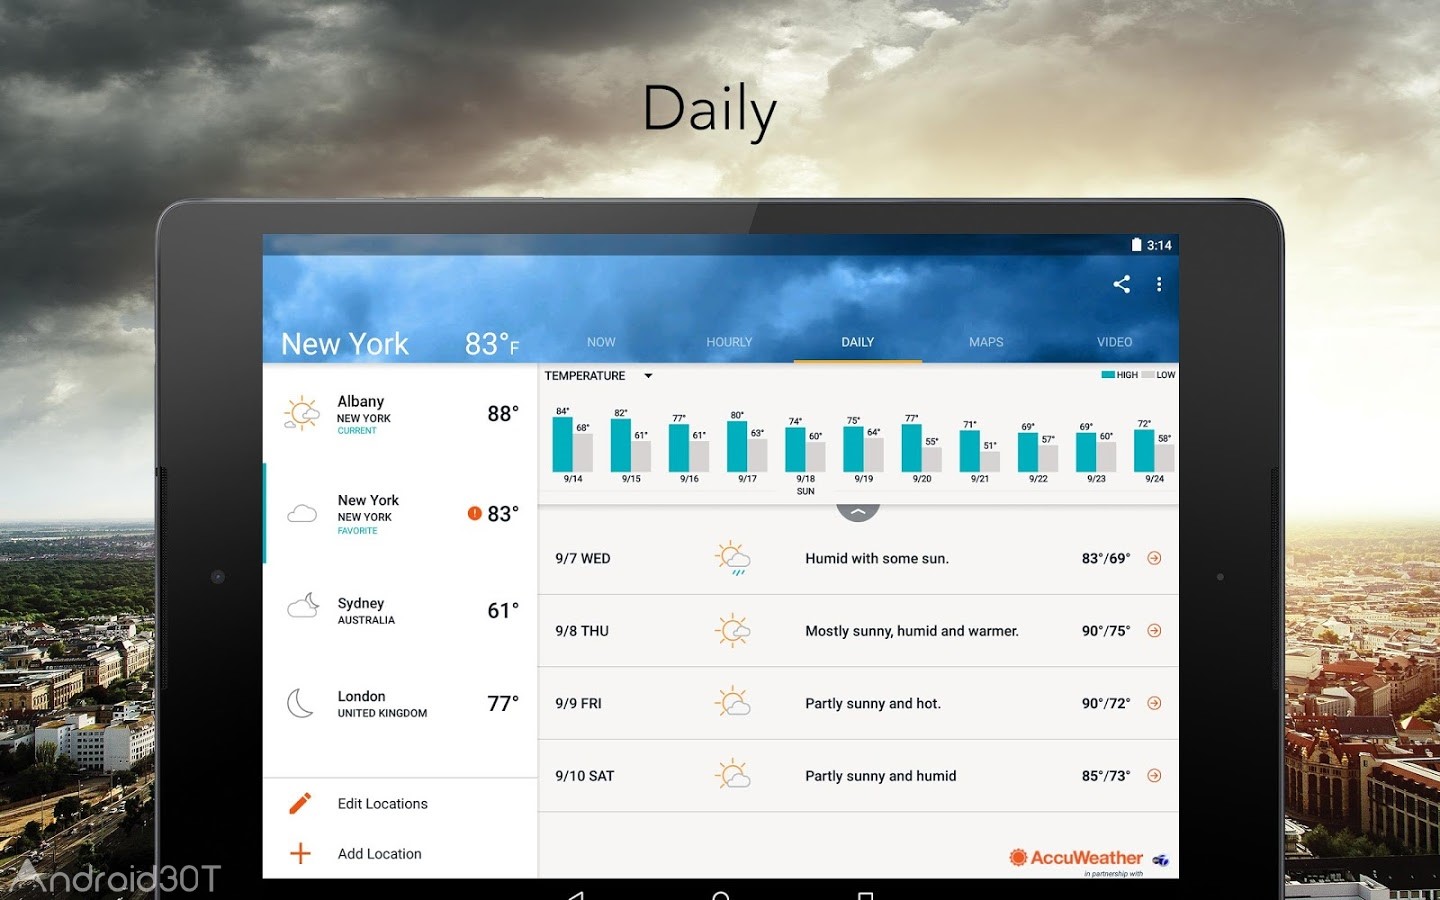Open details arrow for 9/9 FRI
The width and height of the screenshot is (1440, 900).
click(1154, 703)
